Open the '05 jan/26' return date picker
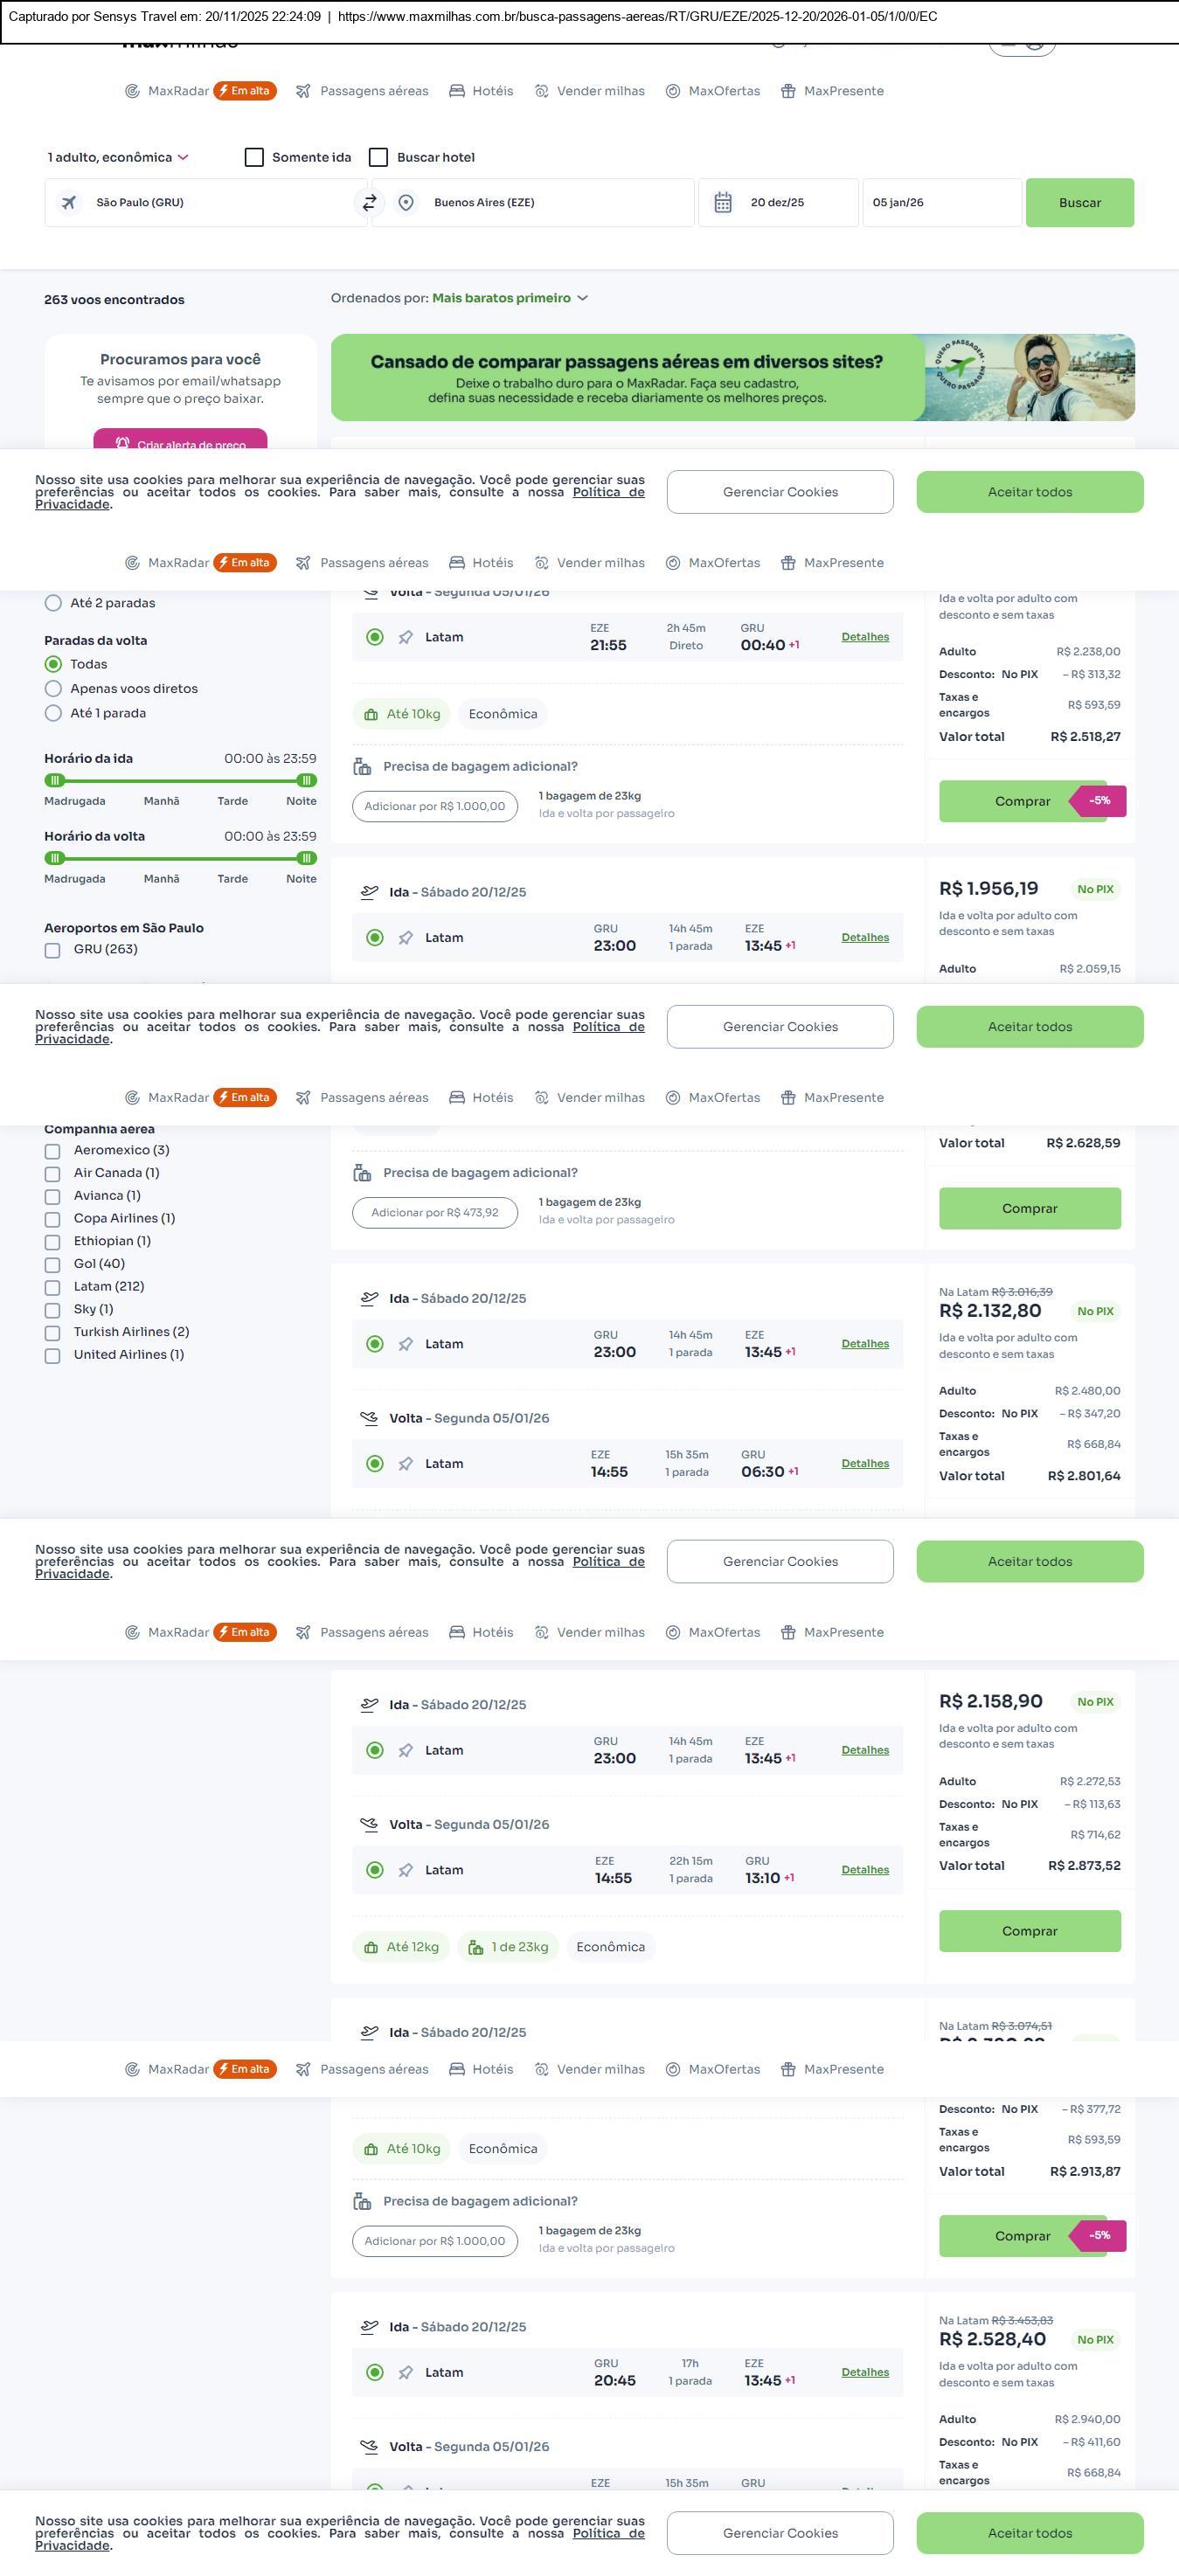Image resolution: width=1179 pixels, height=2576 pixels. pyautogui.click(x=940, y=203)
